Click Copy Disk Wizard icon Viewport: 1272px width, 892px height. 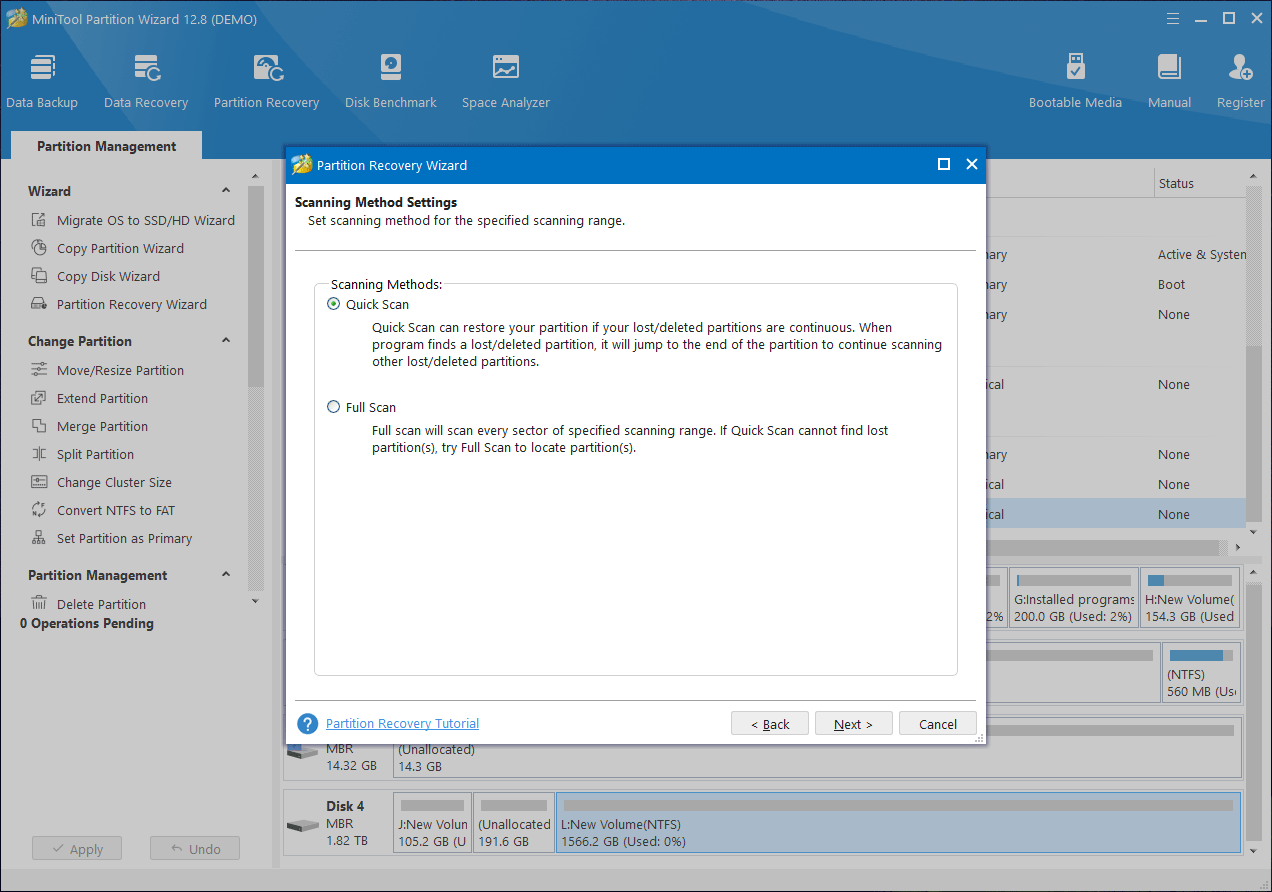39,276
